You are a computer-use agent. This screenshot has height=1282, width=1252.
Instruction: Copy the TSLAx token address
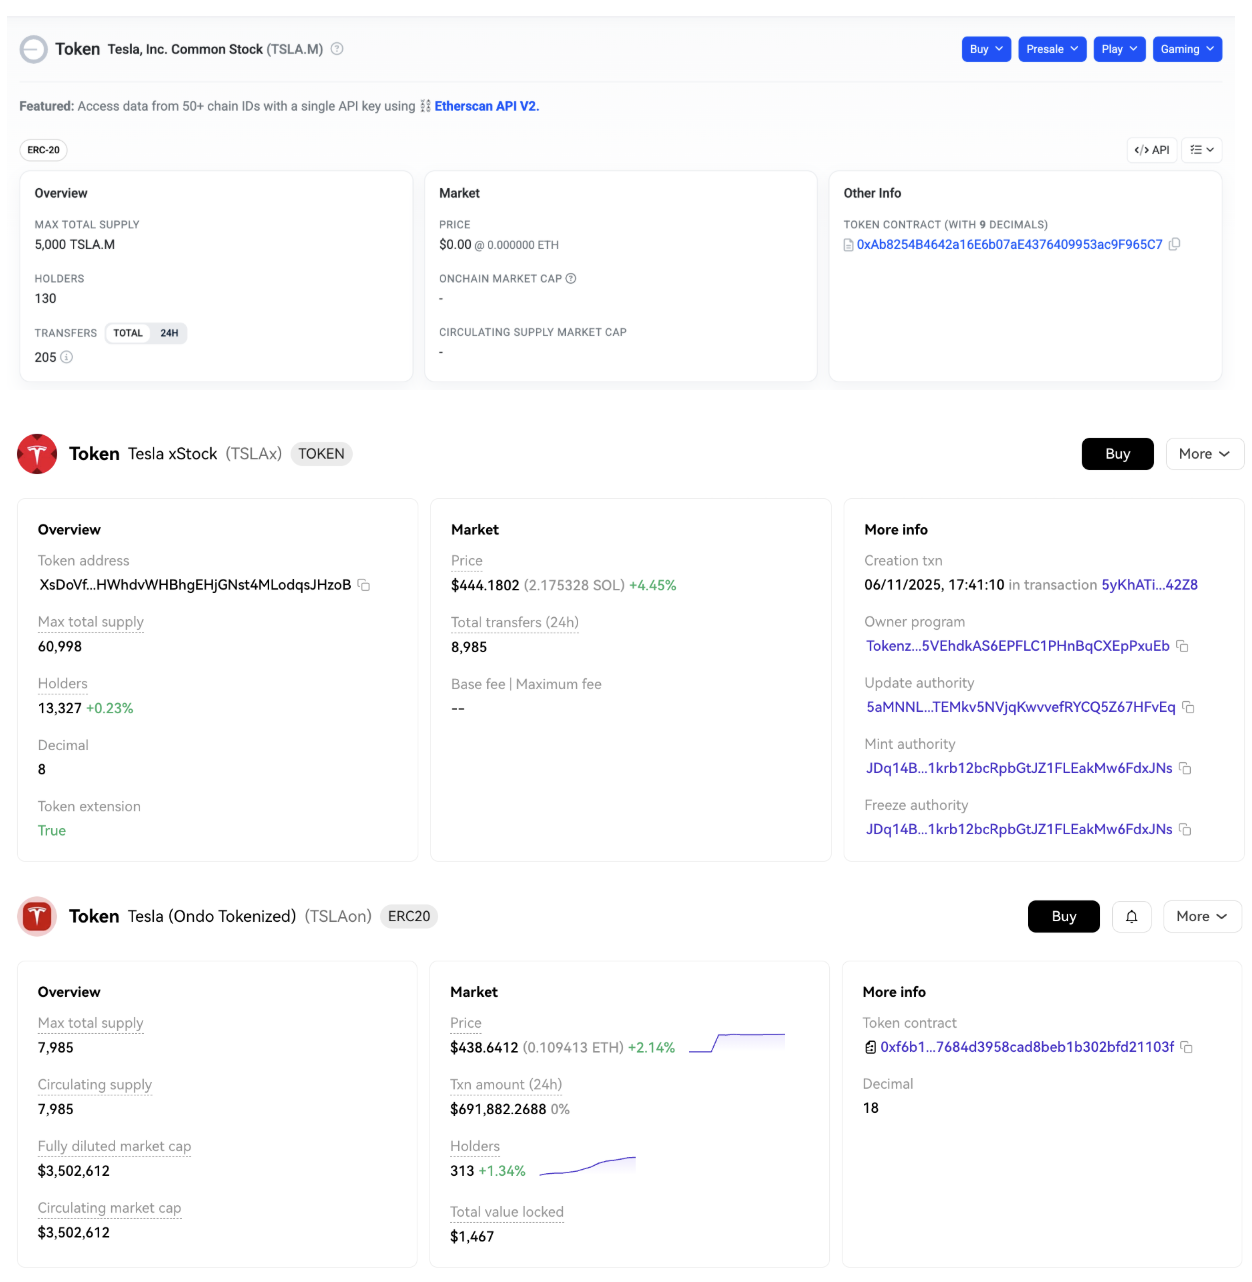click(364, 585)
